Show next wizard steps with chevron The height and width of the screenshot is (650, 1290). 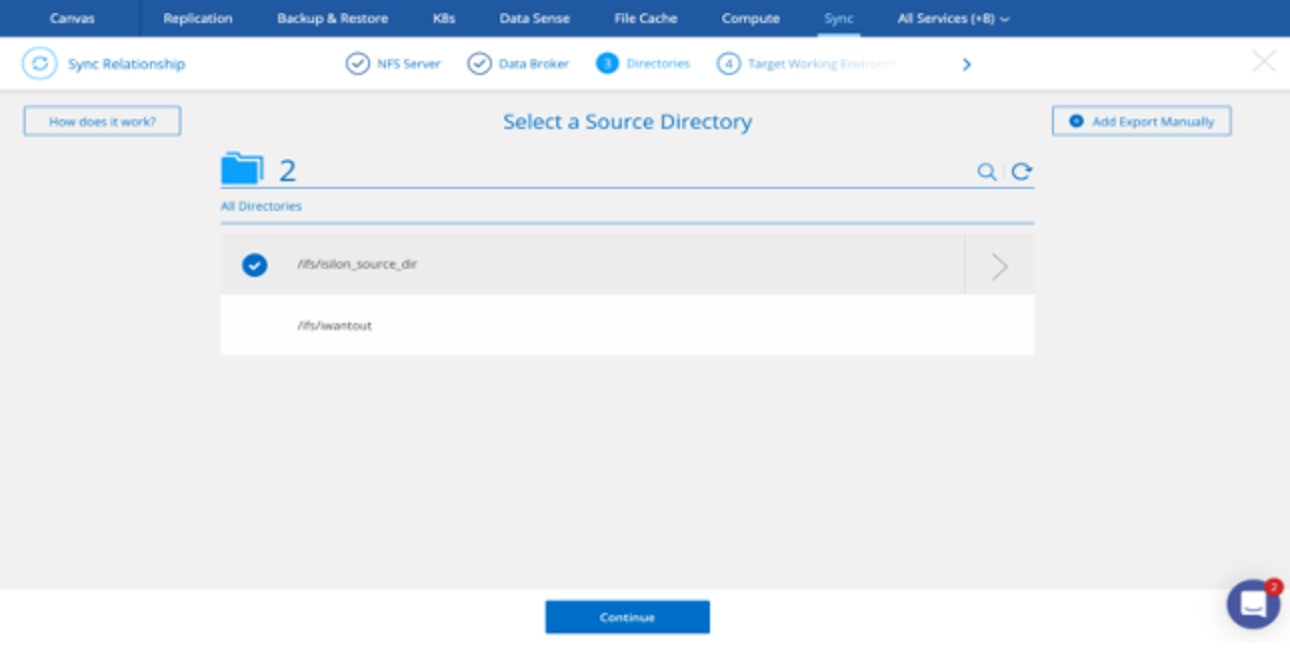pyautogui.click(x=966, y=65)
